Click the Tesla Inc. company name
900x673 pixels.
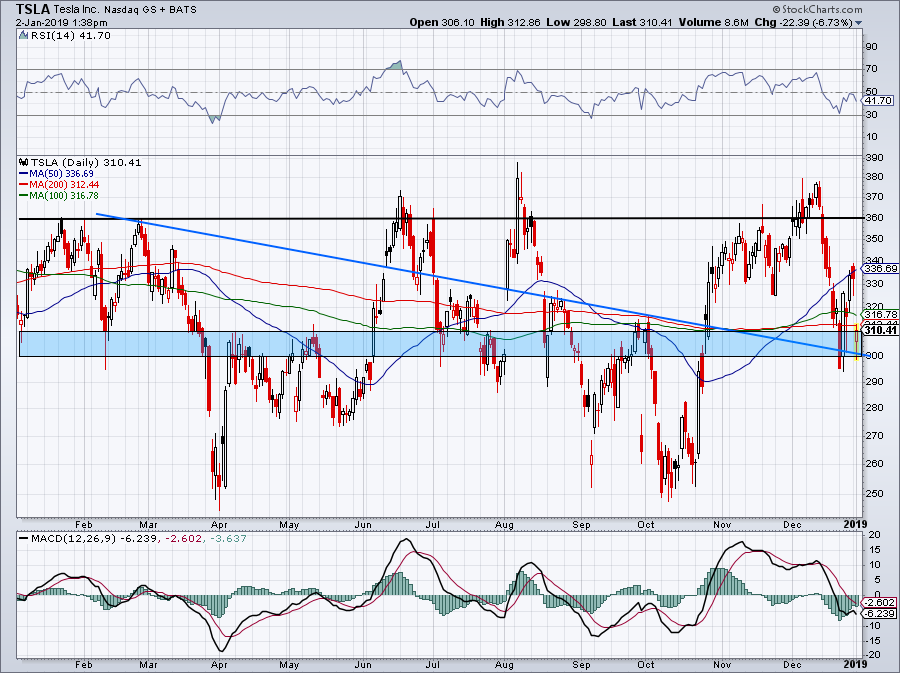[x=76, y=10]
